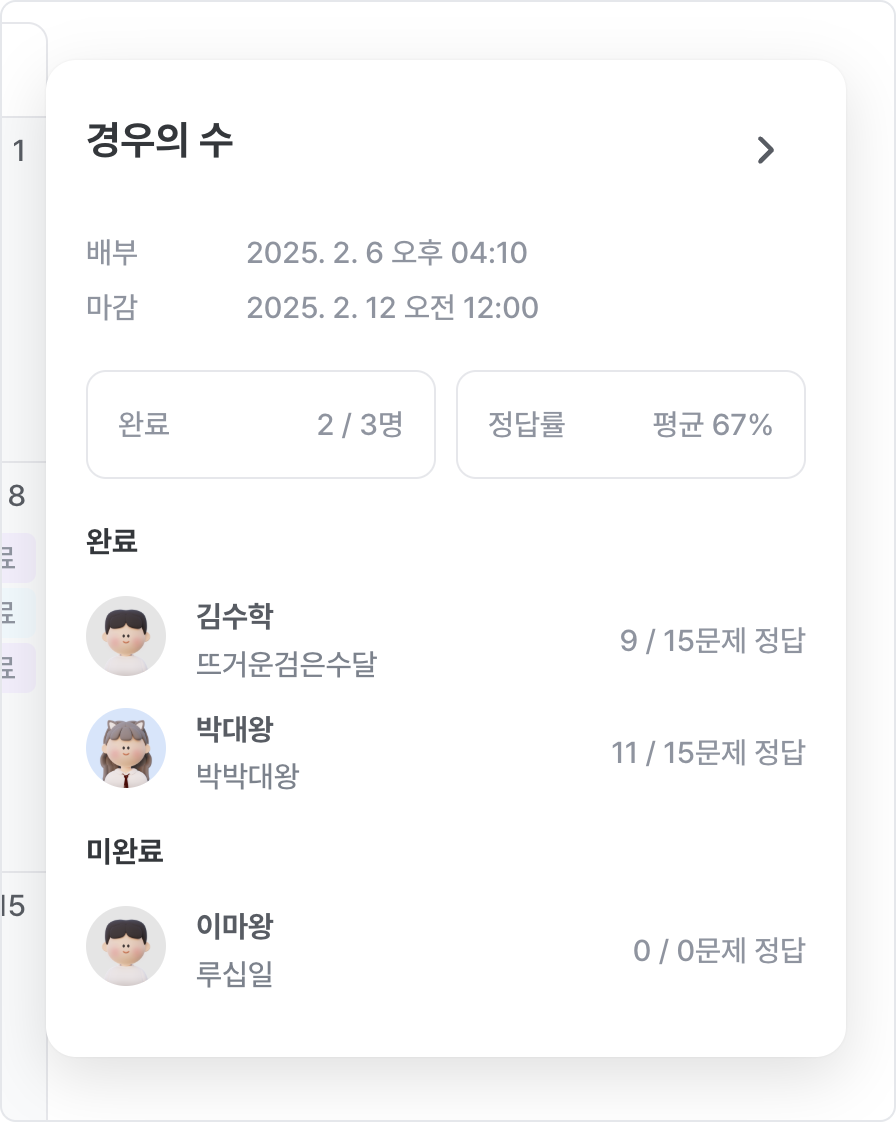The width and height of the screenshot is (896, 1122).
Task: Click 0 / 0문제 정답 score
Action: tap(719, 951)
